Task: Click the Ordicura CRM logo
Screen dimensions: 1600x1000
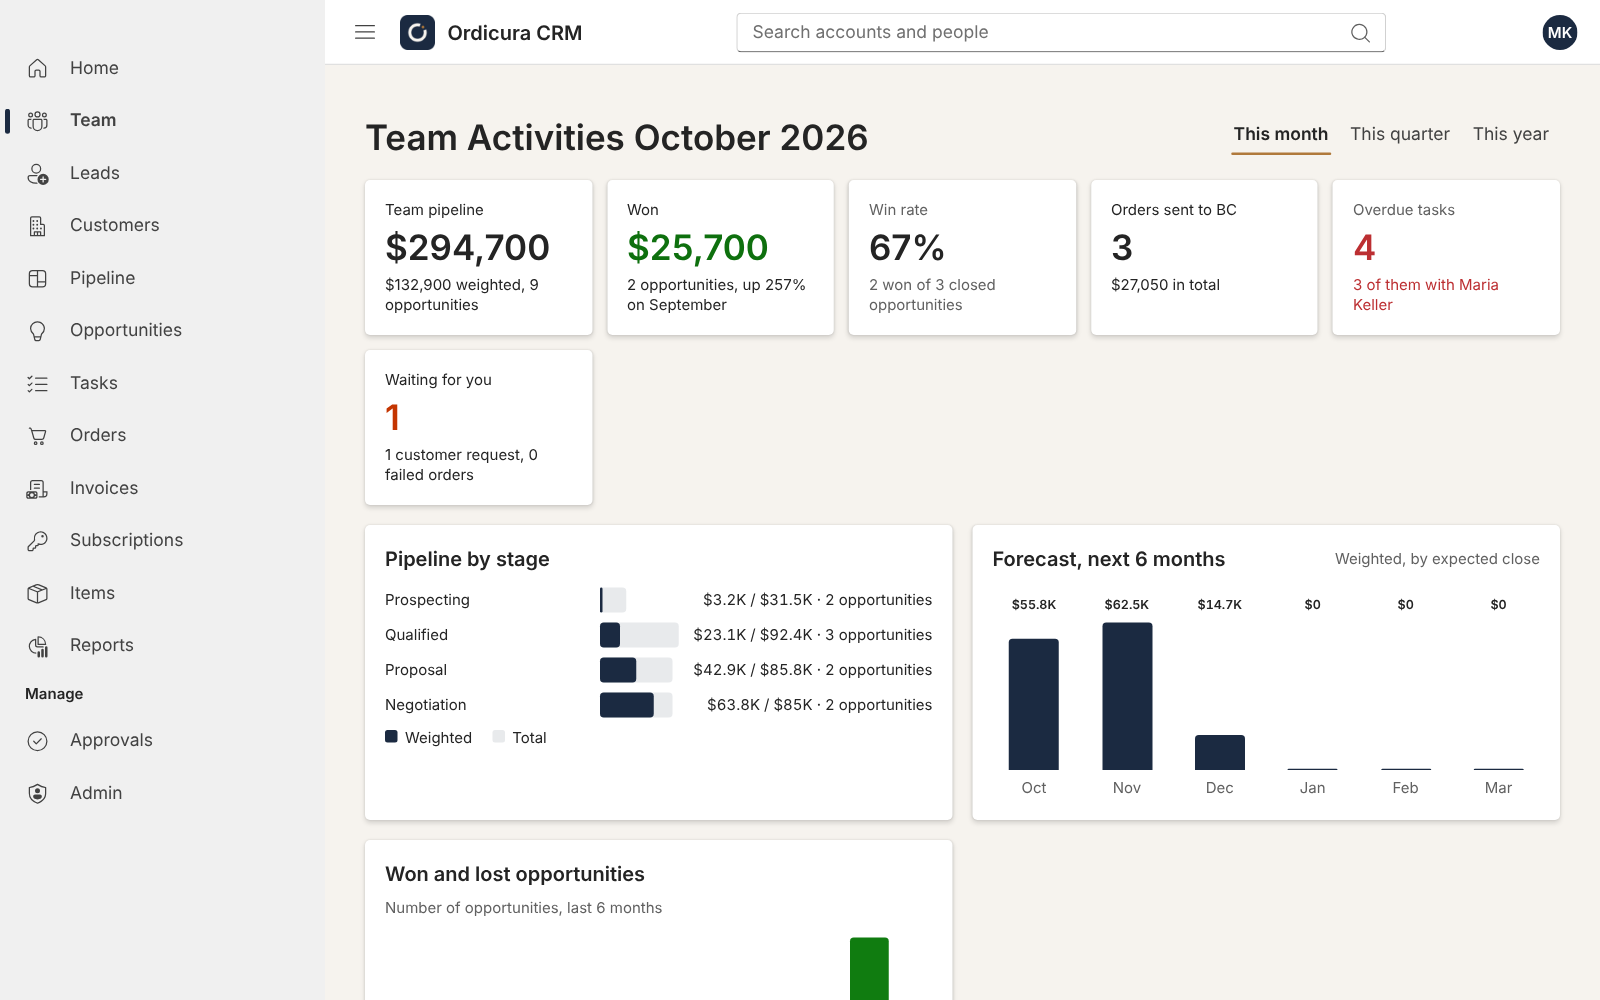Action: [417, 33]
